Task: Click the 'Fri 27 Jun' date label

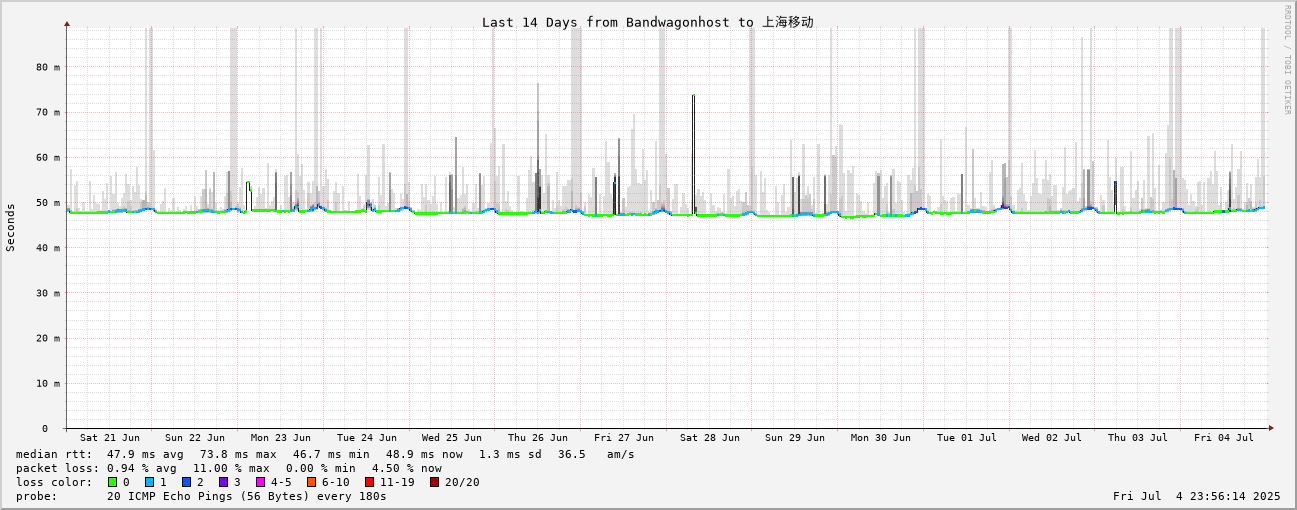Action: click(624, 438)
